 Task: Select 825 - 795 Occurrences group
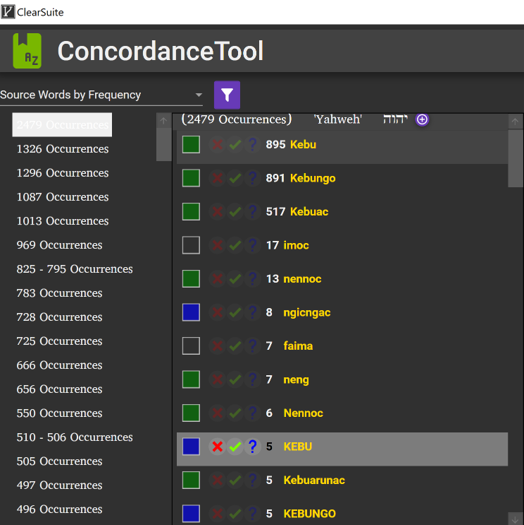click(x=75, y=269)
